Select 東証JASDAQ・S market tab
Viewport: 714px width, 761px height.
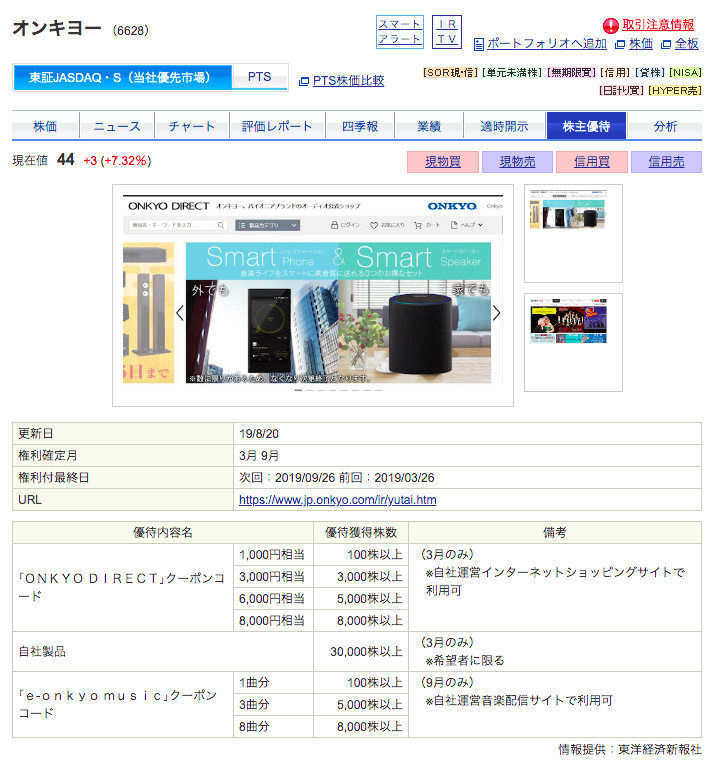click(x=122, y=78)
